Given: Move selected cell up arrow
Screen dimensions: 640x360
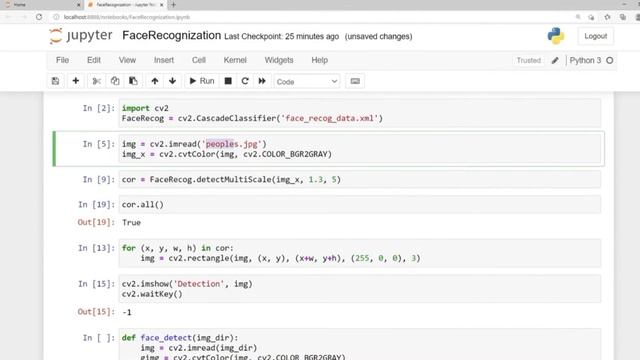Looking at the screenshot, I should pos(155,81).
